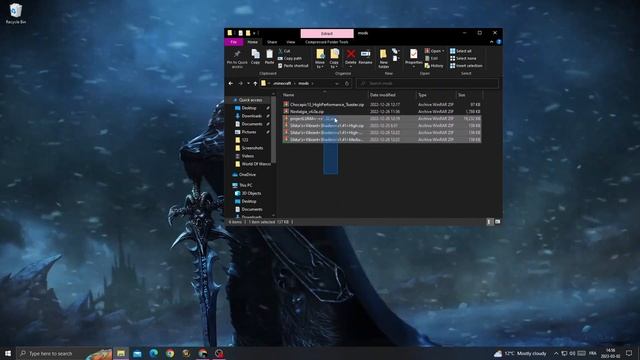
Task: Open 3D Objects under This PC
Action: (x=251, y=193)
